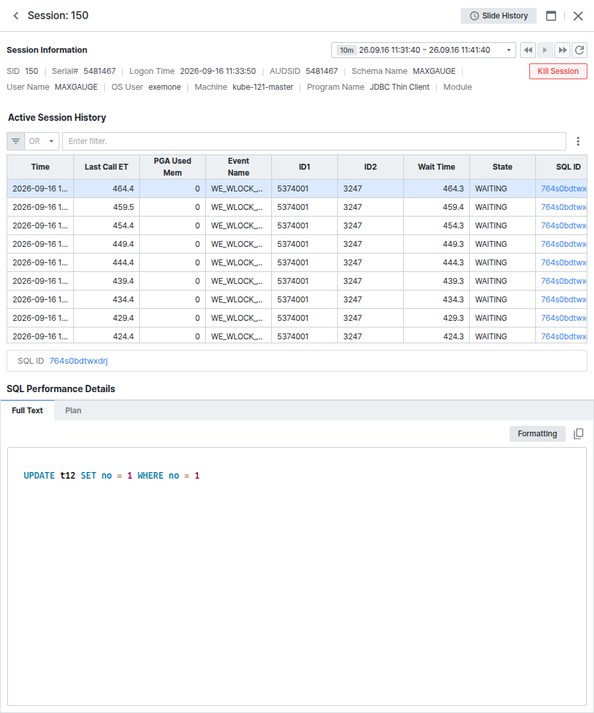Sort by Wait Time column header
This screenshot has height=713, width=594.
pyautogui.click(x=436, y=167)
